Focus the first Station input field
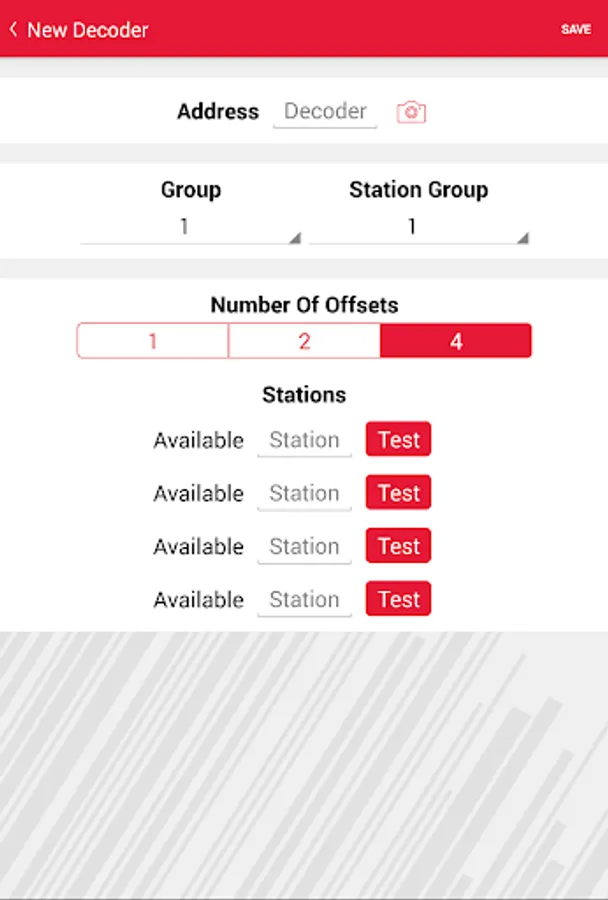 (x=304, y=440)
